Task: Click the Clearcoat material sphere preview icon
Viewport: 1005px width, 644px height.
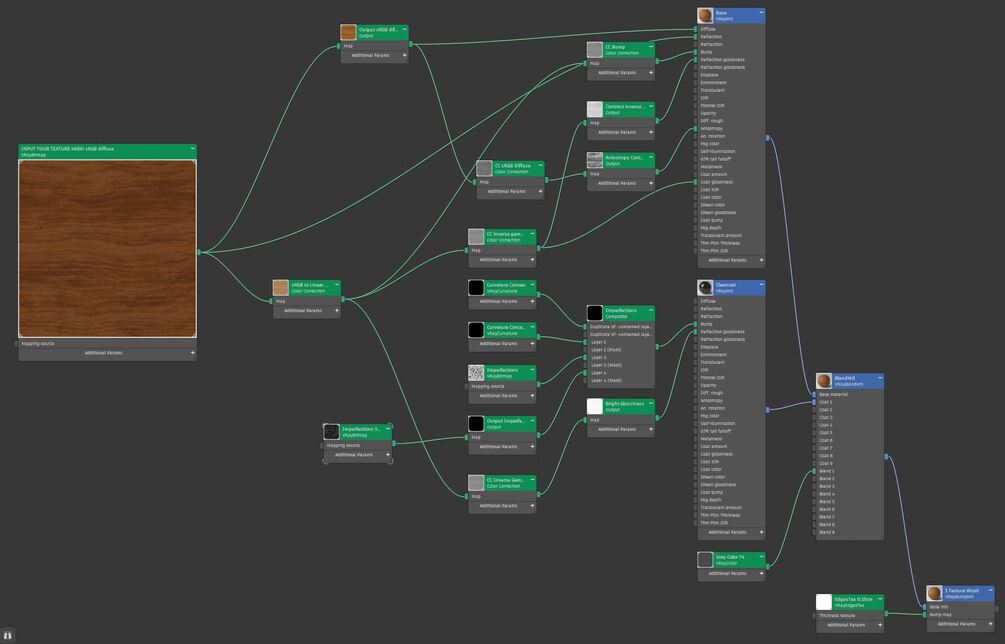Action: coord(706,288)
